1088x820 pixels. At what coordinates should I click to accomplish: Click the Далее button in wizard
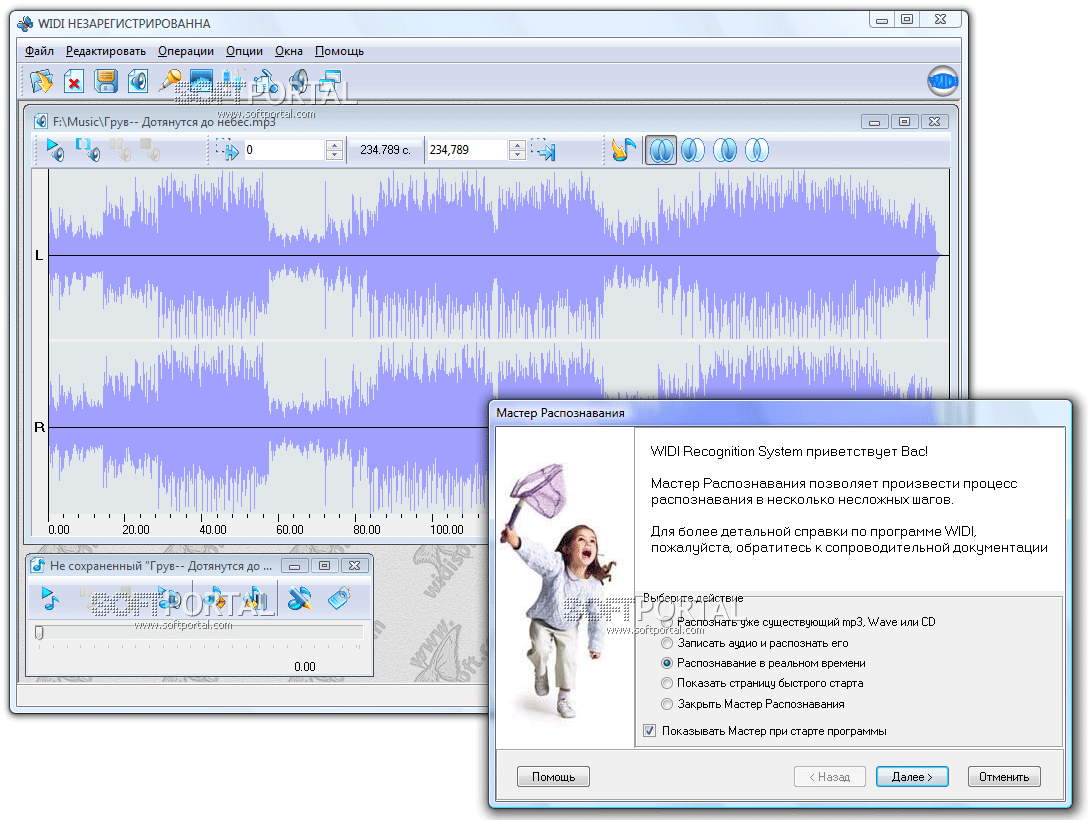912,777
